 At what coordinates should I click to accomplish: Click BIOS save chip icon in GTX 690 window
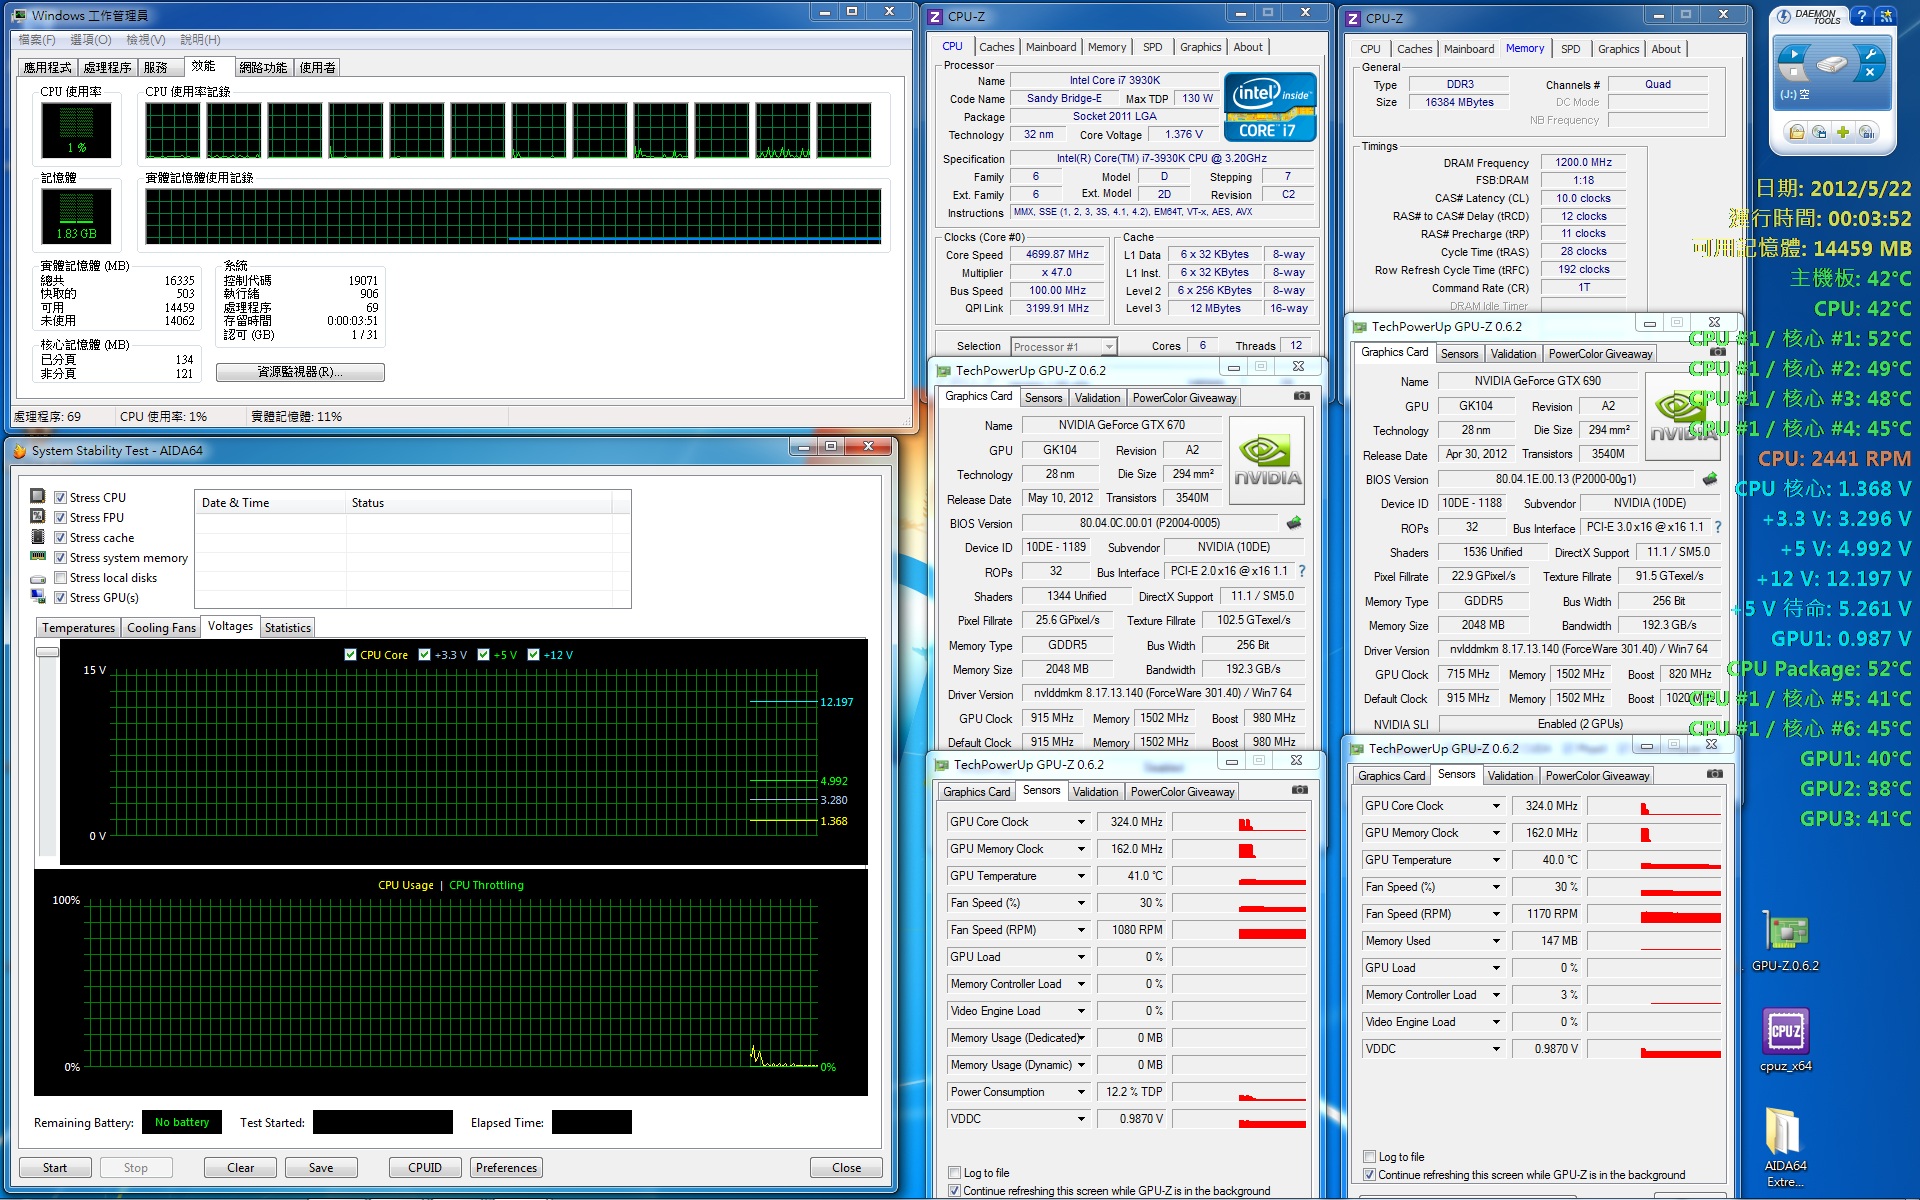(x=1710, y=479)
